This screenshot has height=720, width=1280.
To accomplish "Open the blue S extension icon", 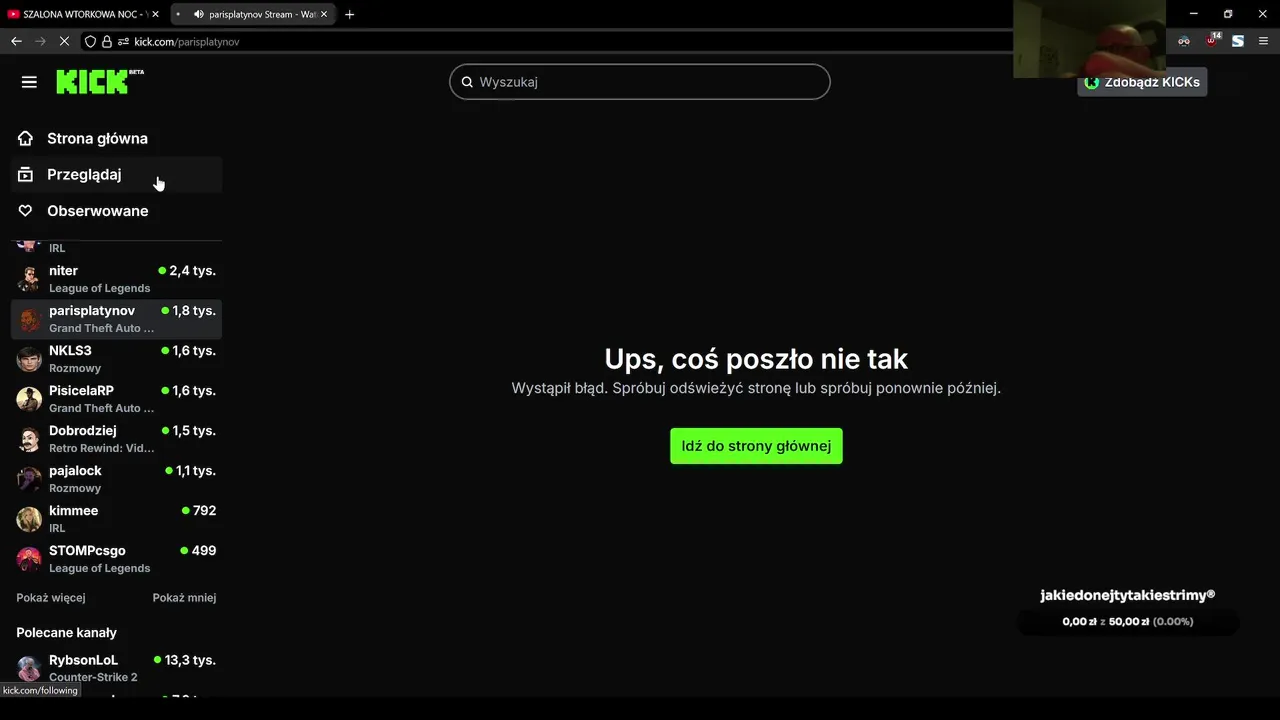I will (x=1238, y=41).
